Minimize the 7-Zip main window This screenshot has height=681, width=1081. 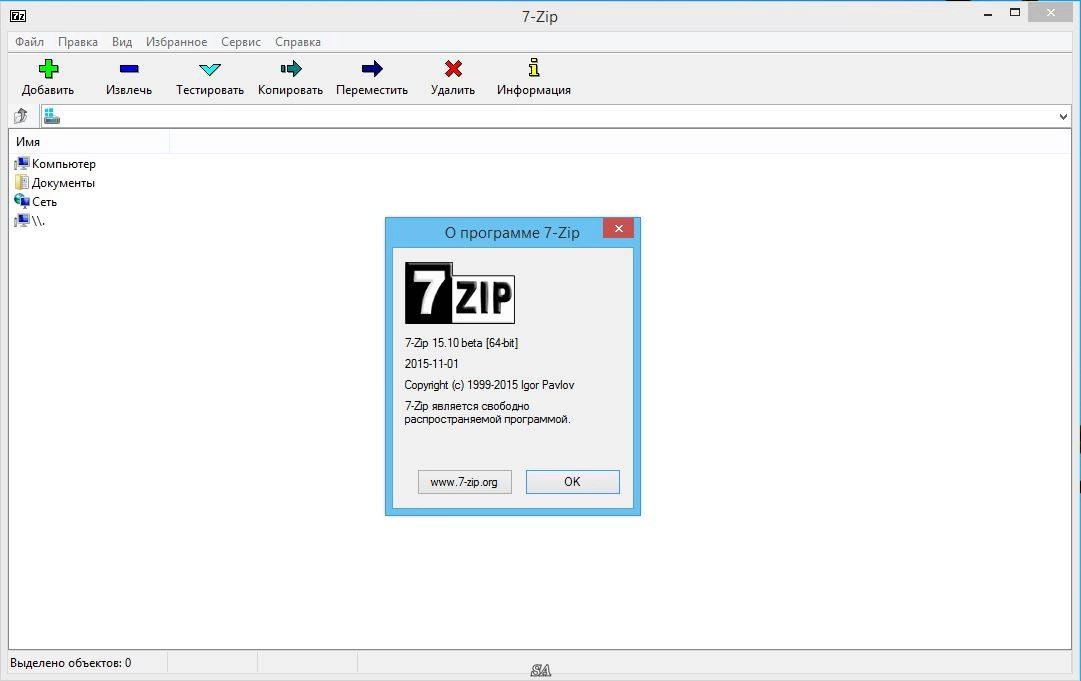[988, 13]
